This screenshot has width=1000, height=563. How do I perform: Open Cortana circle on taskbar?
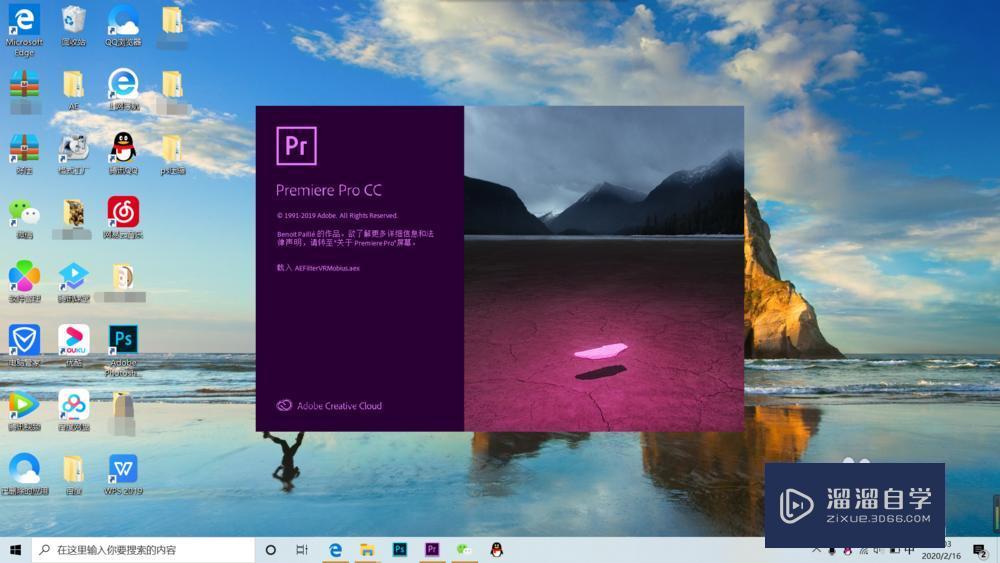pyautogui.click(x=270, y=550)
